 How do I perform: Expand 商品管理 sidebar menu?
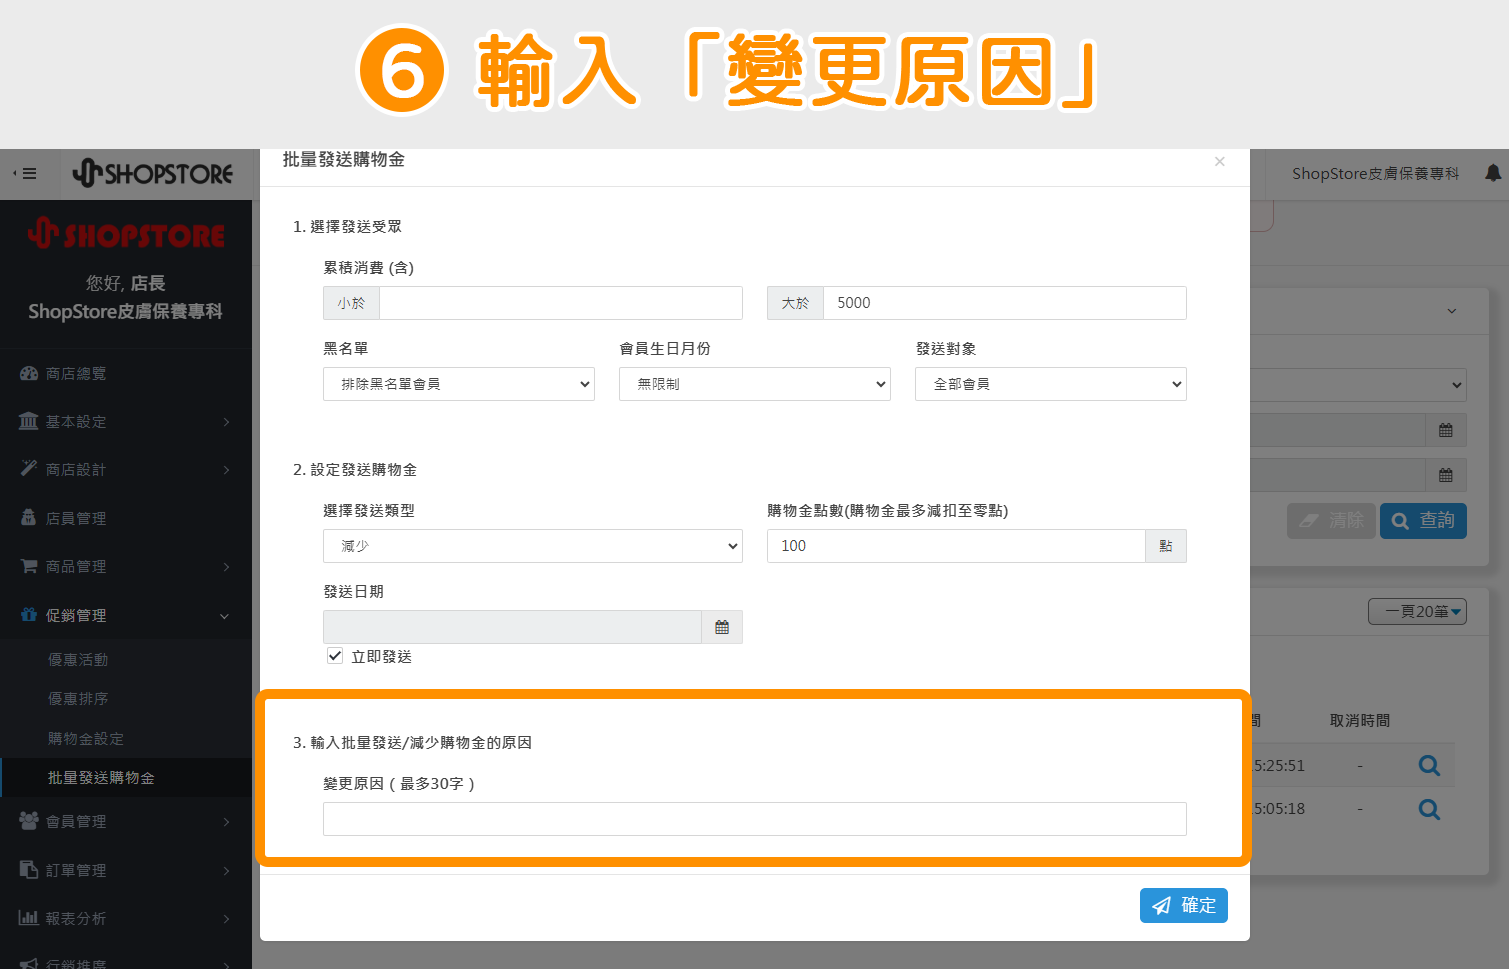pos(126,566)
